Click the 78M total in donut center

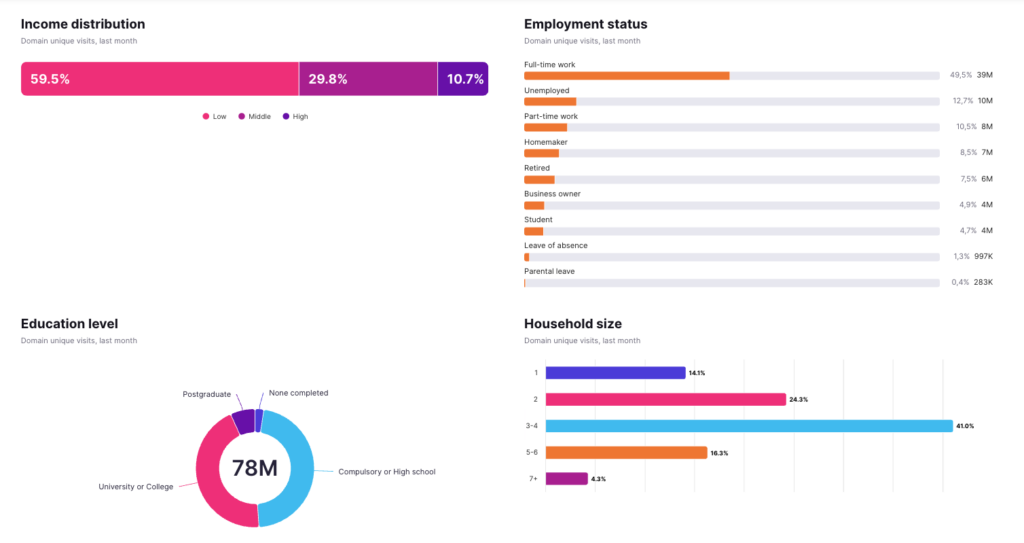point(255,468)
